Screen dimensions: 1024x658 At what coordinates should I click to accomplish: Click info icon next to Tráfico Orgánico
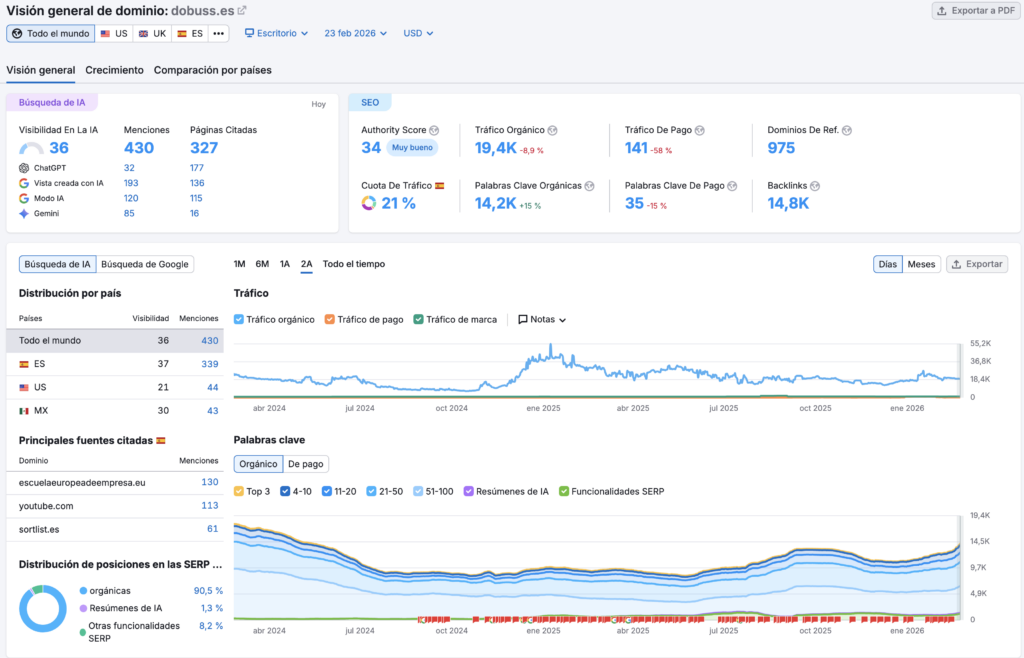tap(552, 130)
